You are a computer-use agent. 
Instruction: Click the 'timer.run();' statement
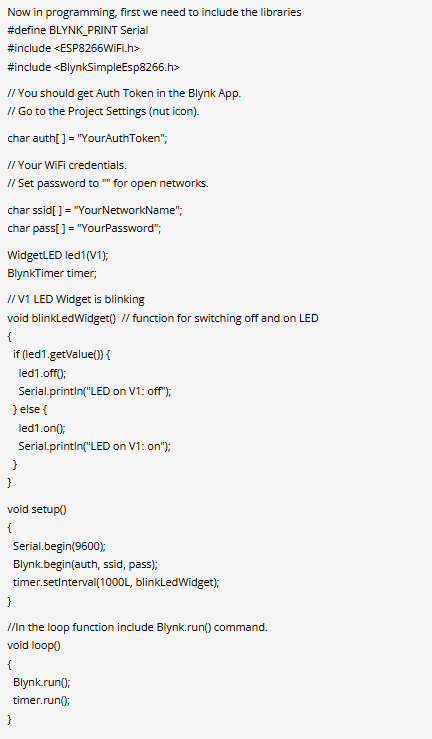pos(41,700)
